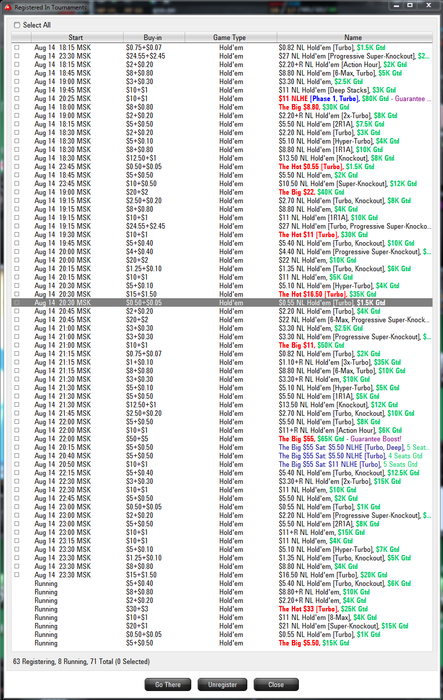Select the running $11 NL Hold'em [8-Max] tournament
This screenshot has width=443, height=700.
coord(222,617)
